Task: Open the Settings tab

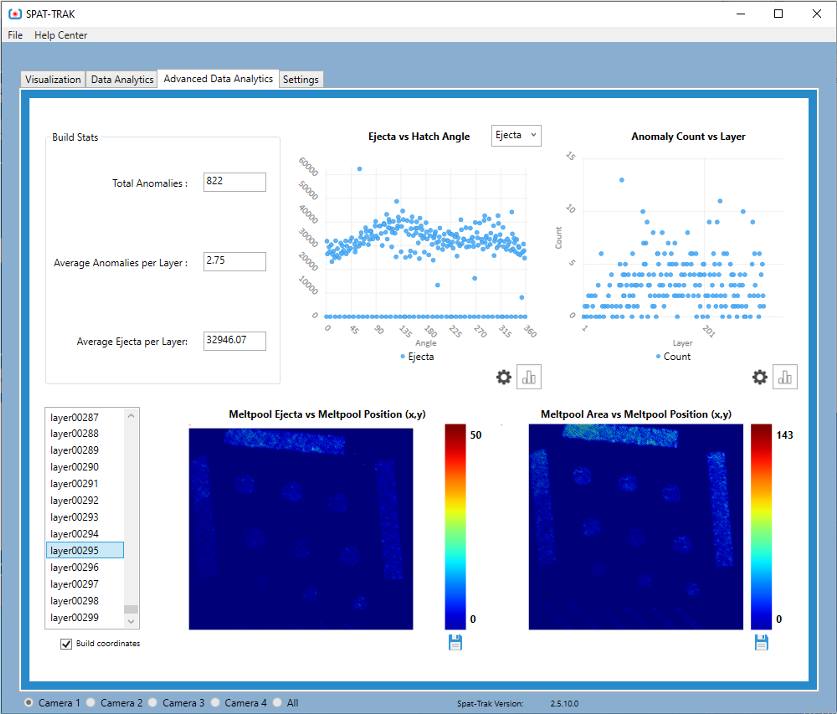Action: [x=301, y=80]
